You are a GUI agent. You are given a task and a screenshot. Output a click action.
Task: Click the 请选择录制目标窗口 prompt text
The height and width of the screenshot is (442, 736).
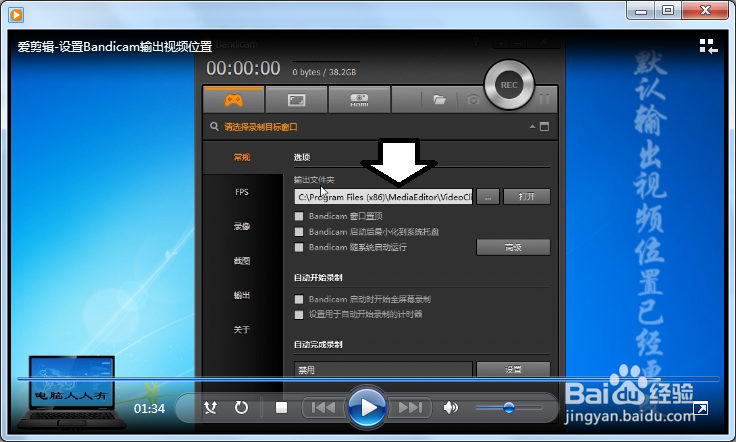click(x=261, y=127)
